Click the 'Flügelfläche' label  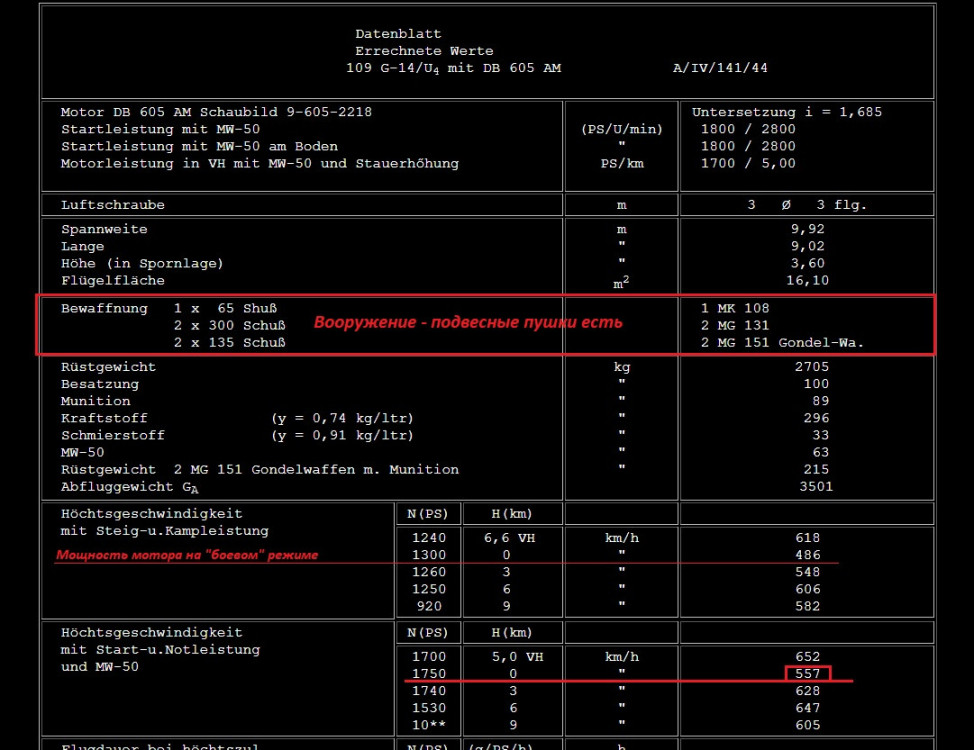tap(112, 281)
